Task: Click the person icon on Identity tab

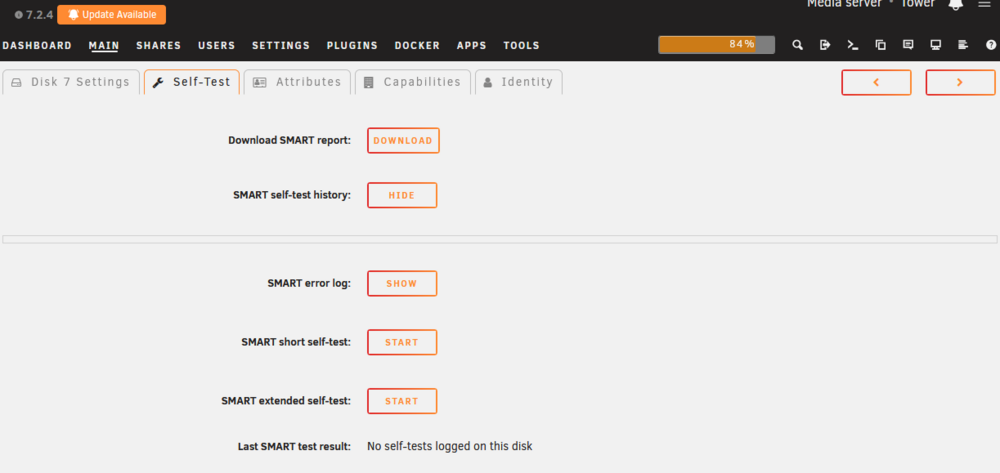Action: (x=488, y=82)
